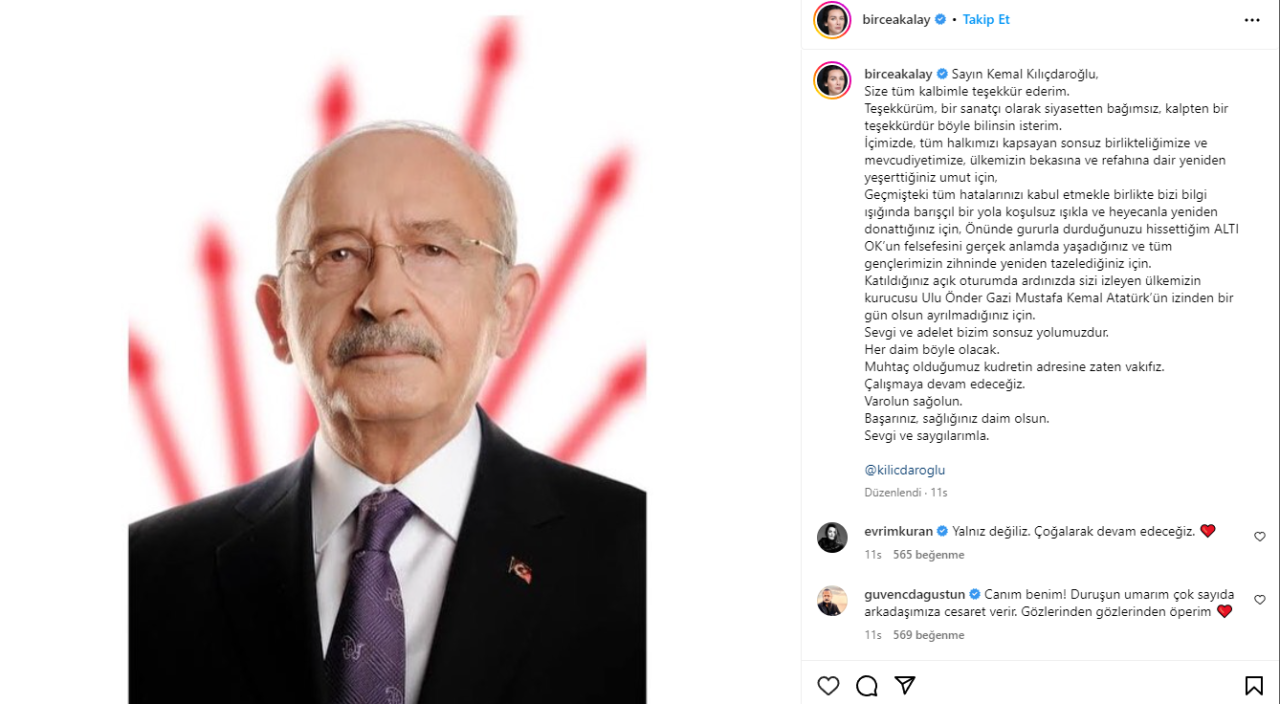Open evrimkuran's profile avatar
Viewport: 1280px width, 704px height.
pyautogui.click(x=832, y=537)
